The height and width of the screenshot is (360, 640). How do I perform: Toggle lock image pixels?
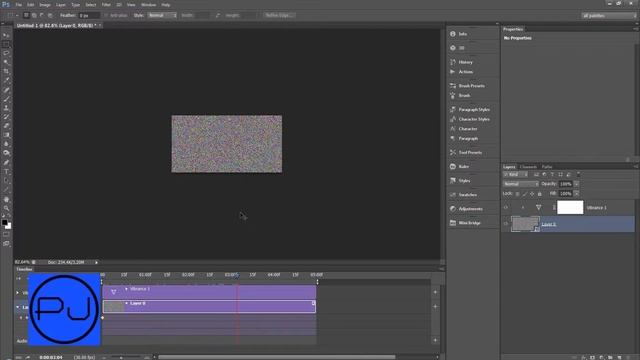pyautogui.click(x=525, y=194)
